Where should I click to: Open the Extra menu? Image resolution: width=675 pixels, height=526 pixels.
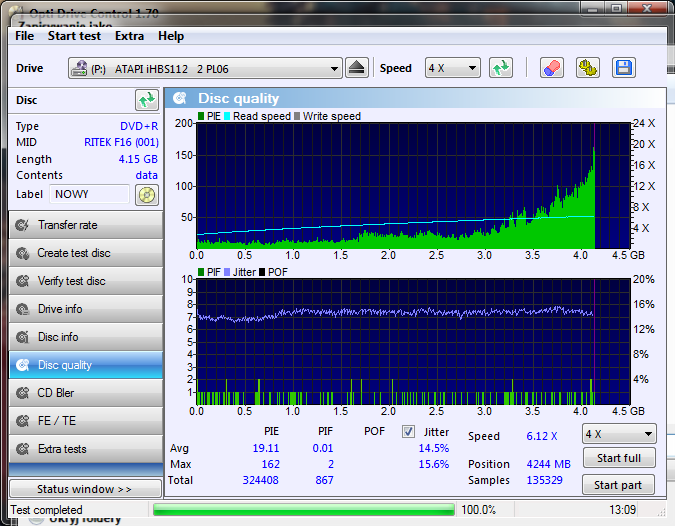(x=130, y=36)
